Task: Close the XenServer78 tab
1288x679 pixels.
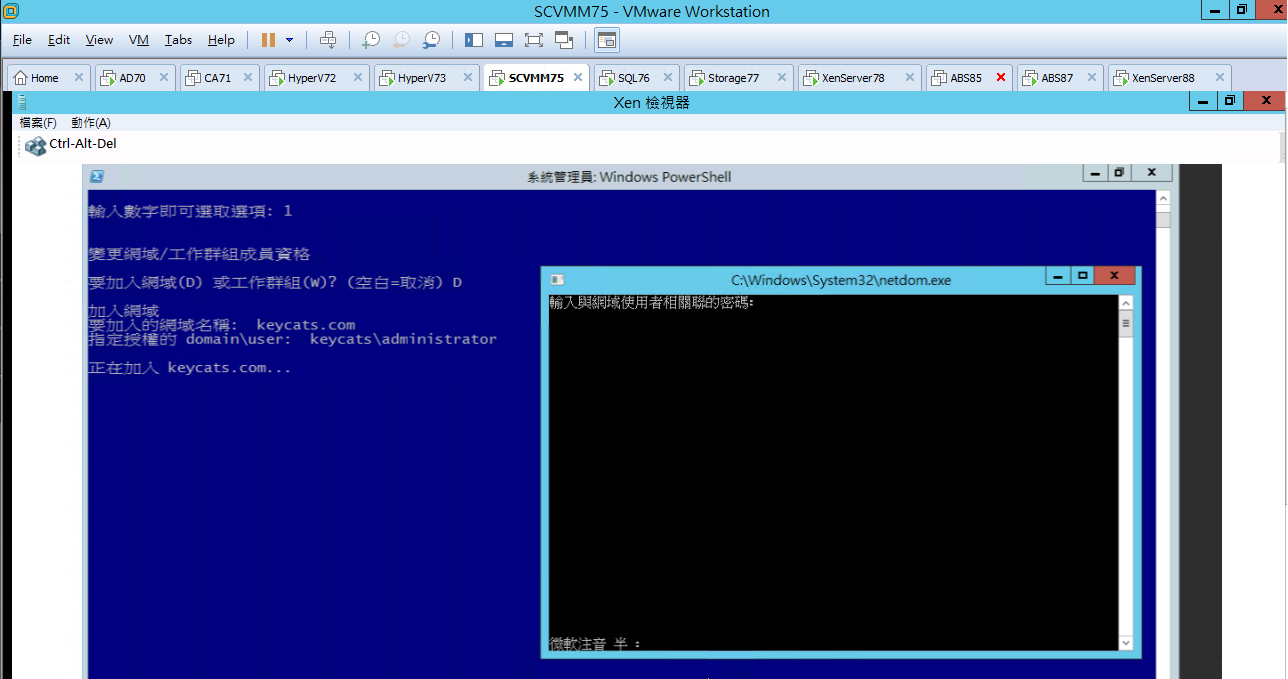Action: click(x=910, y=78)
